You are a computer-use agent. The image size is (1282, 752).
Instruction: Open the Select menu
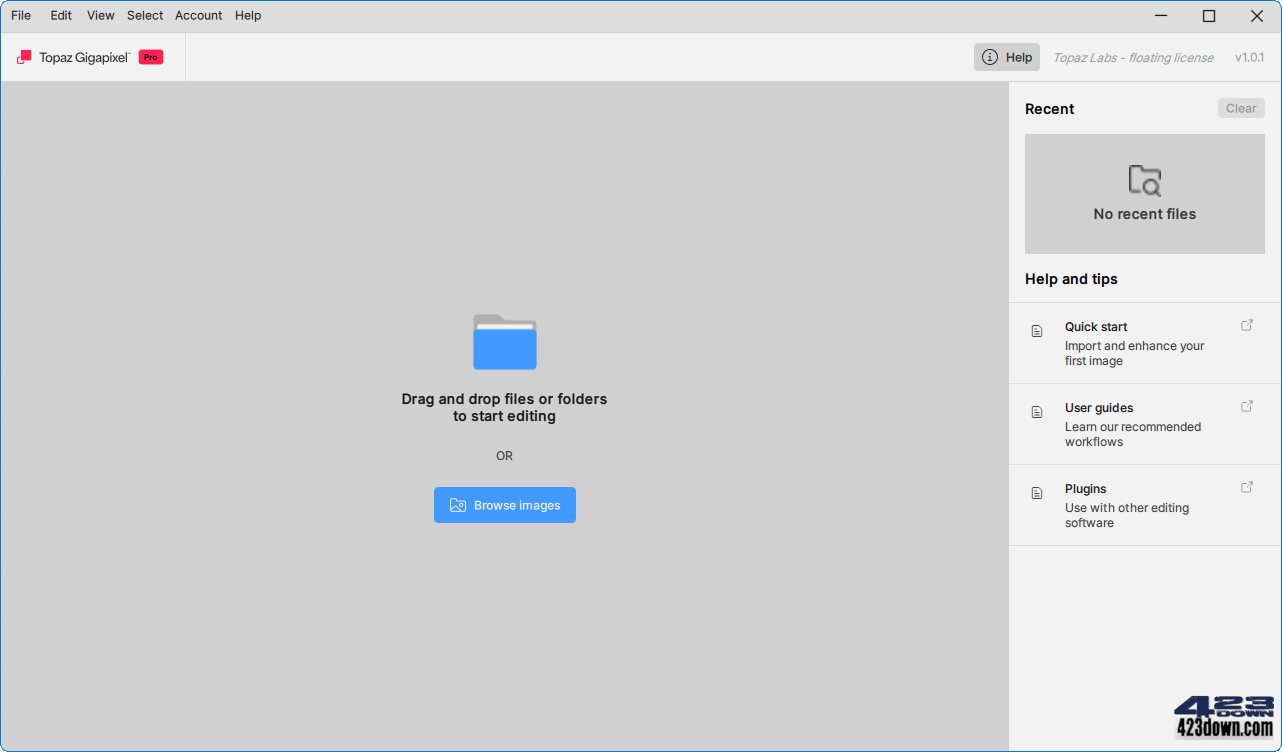point(145,15)
